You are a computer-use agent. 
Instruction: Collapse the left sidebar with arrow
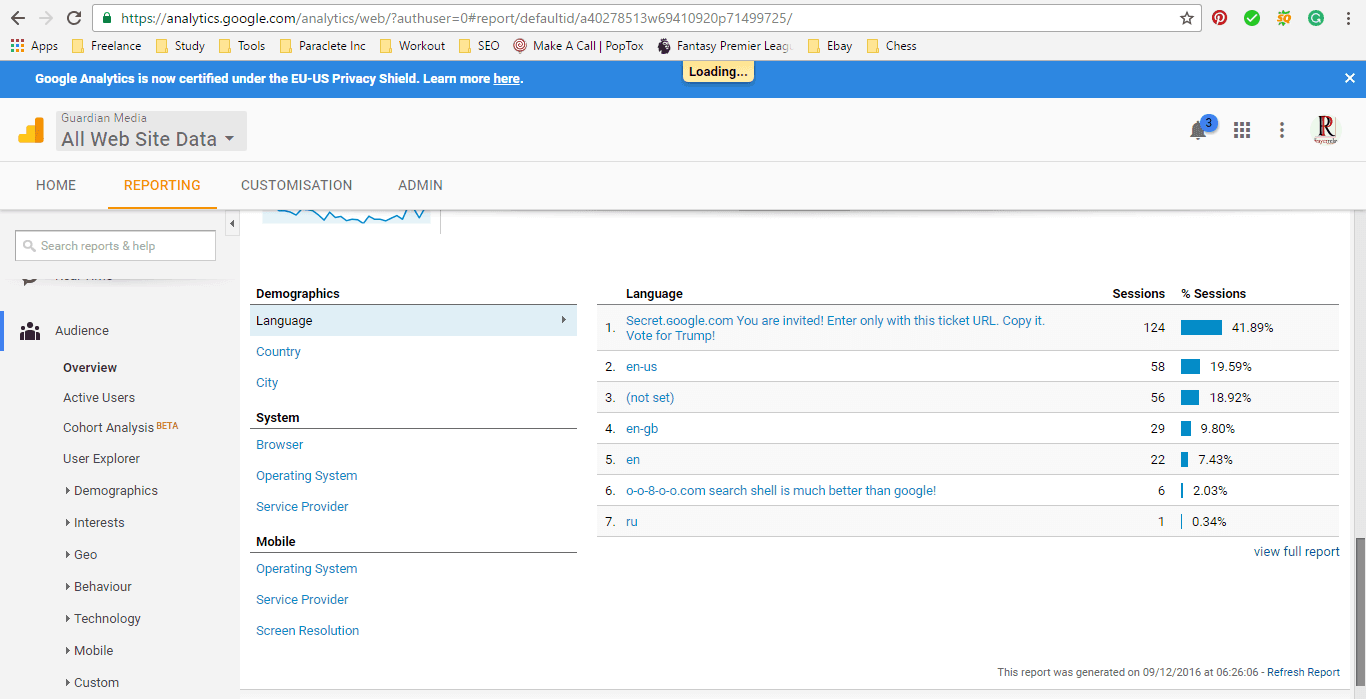(232, 223)
